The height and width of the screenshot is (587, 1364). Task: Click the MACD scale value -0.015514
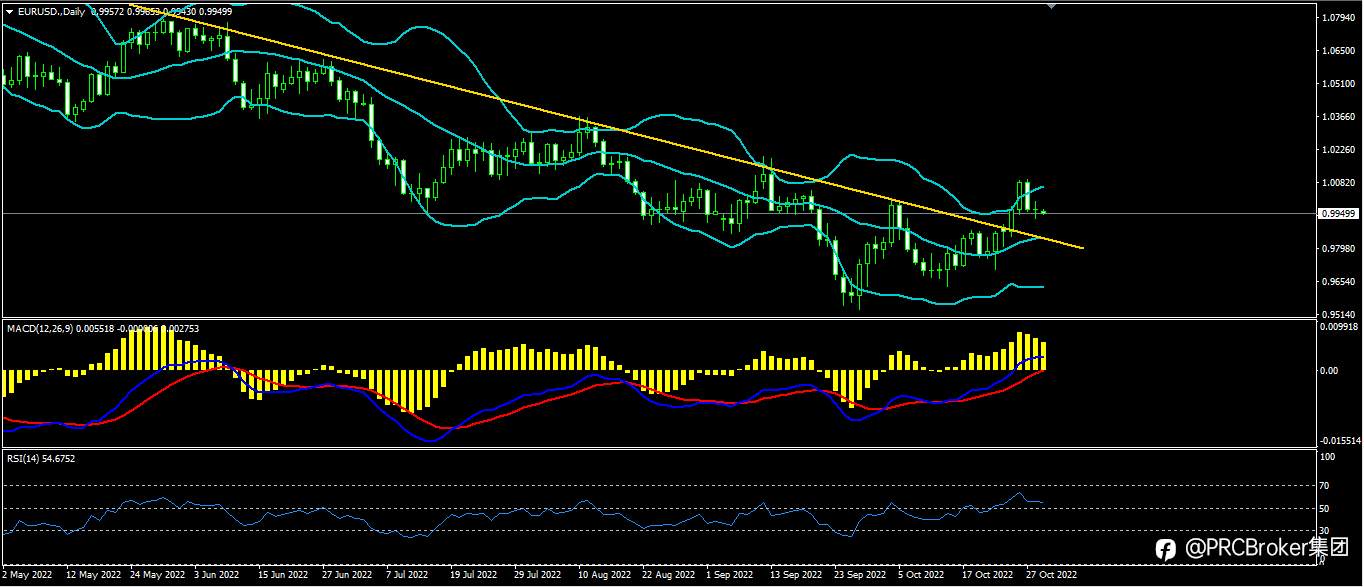click(x=1340, y=440)
